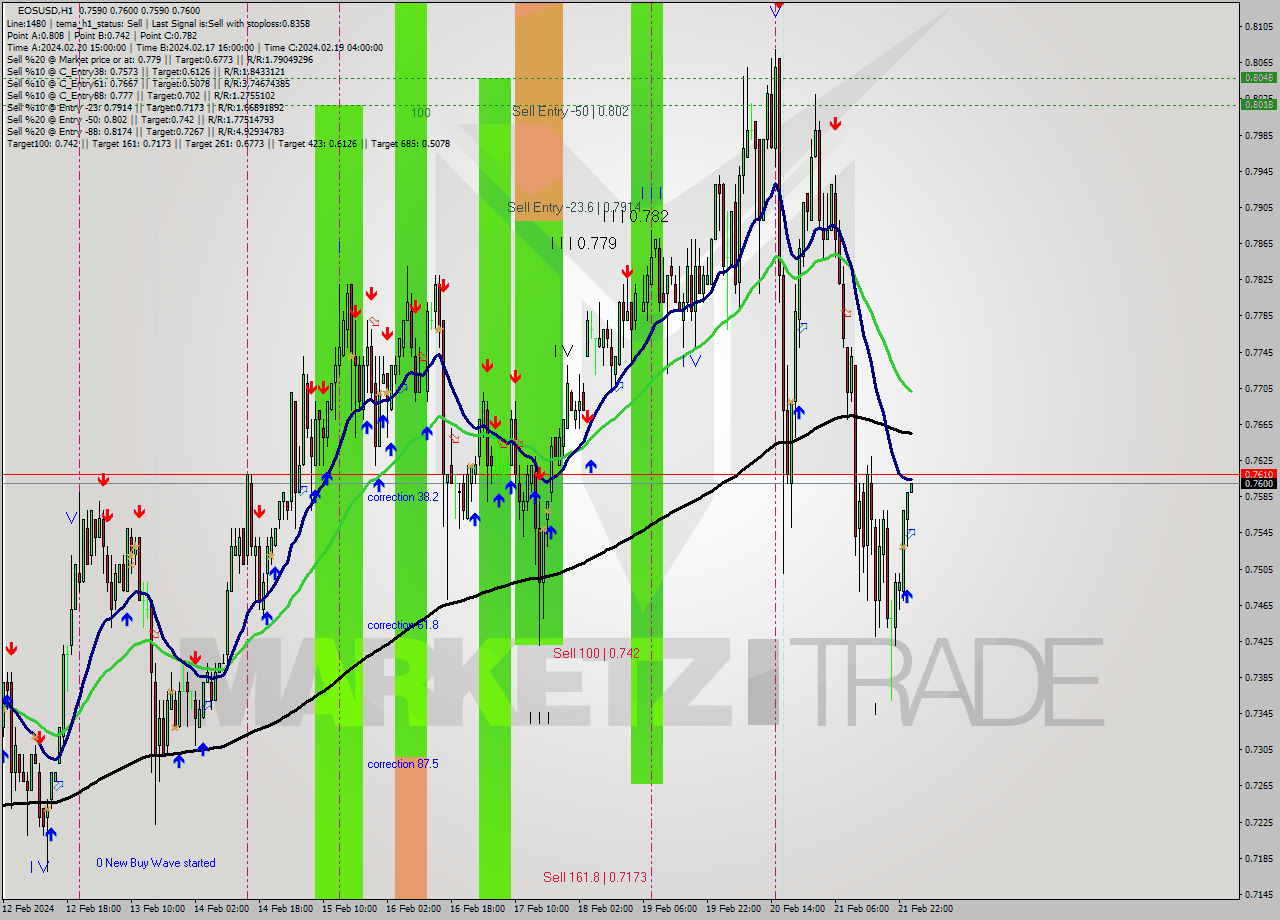Click the '17 Feb 10:00' time axis label
The image size is (1280, 920).
coord(541,909)
